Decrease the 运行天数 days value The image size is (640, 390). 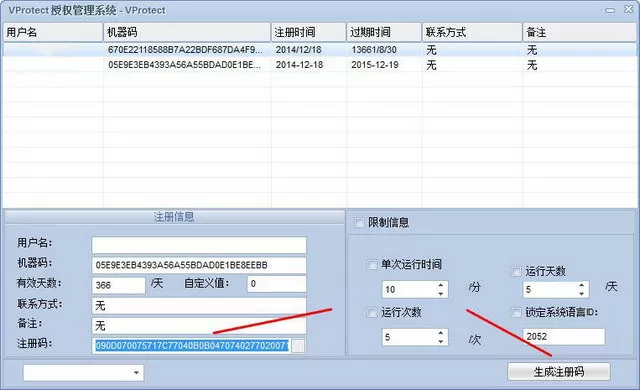point(582,294)
